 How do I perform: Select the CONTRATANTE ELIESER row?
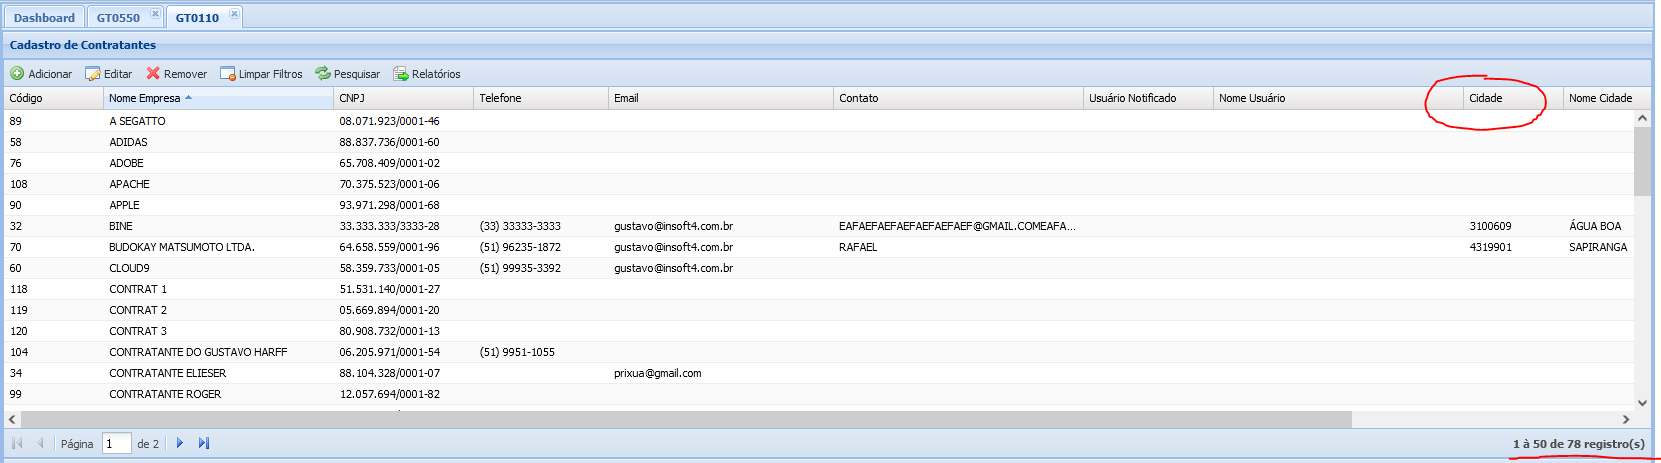tap(819, 373)
